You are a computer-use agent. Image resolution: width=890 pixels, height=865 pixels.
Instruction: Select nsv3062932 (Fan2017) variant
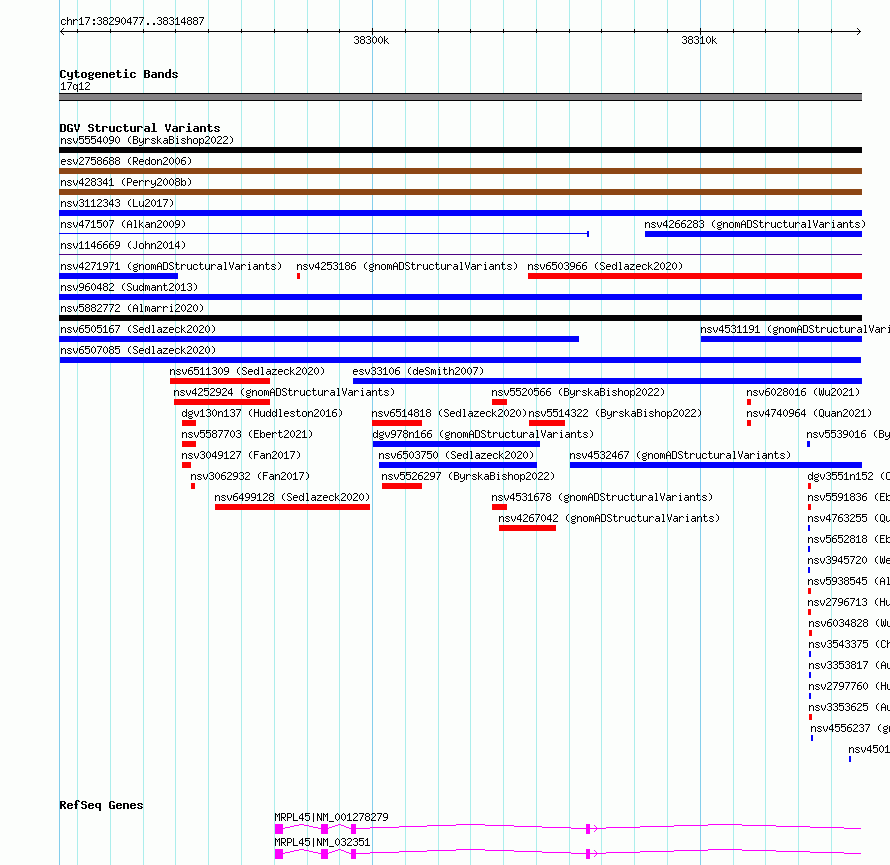[x=250, y=476]
